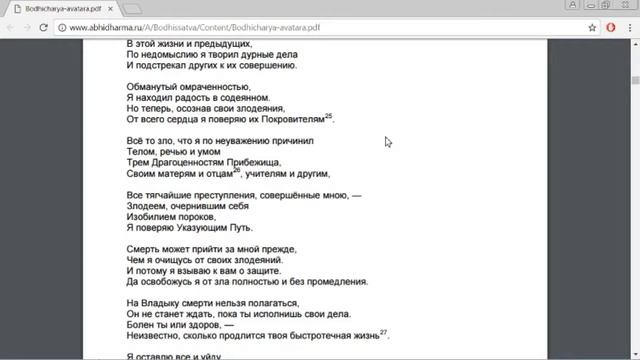Click the user profile icon in title bar
The image size is (640, 360).
pos(572,5)
